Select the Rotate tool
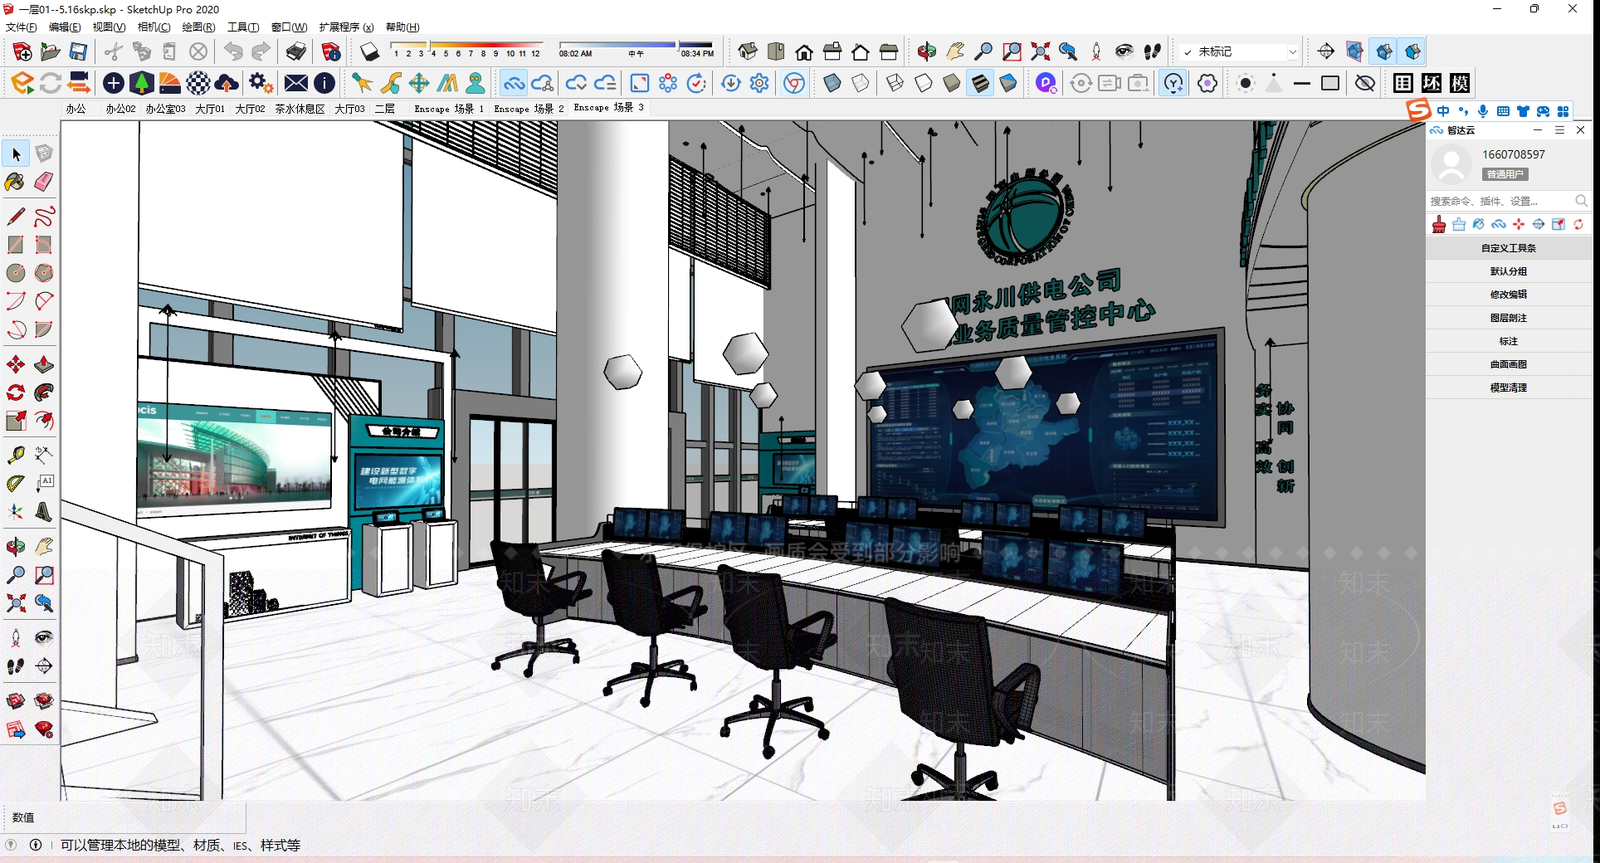The height and width of the screenshot is (863, 1600). pyautogui.click(x=15, y=392)
